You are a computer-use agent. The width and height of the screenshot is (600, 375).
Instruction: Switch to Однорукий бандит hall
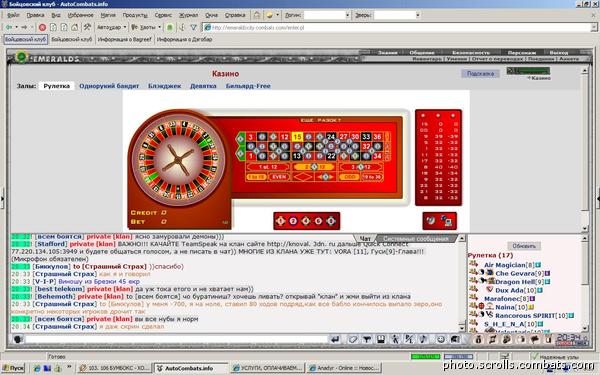109,86
